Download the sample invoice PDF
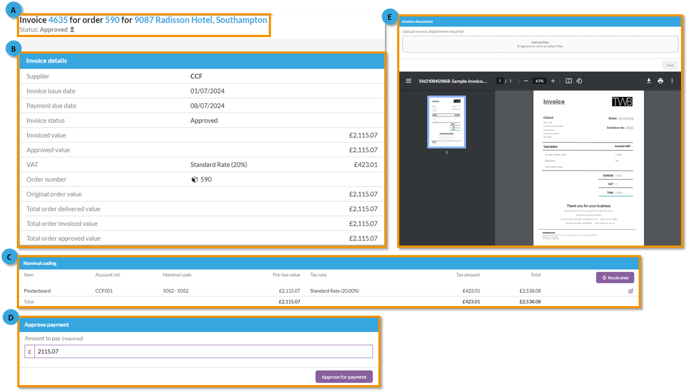Screen dimensions: 688x392 point(649,81)
